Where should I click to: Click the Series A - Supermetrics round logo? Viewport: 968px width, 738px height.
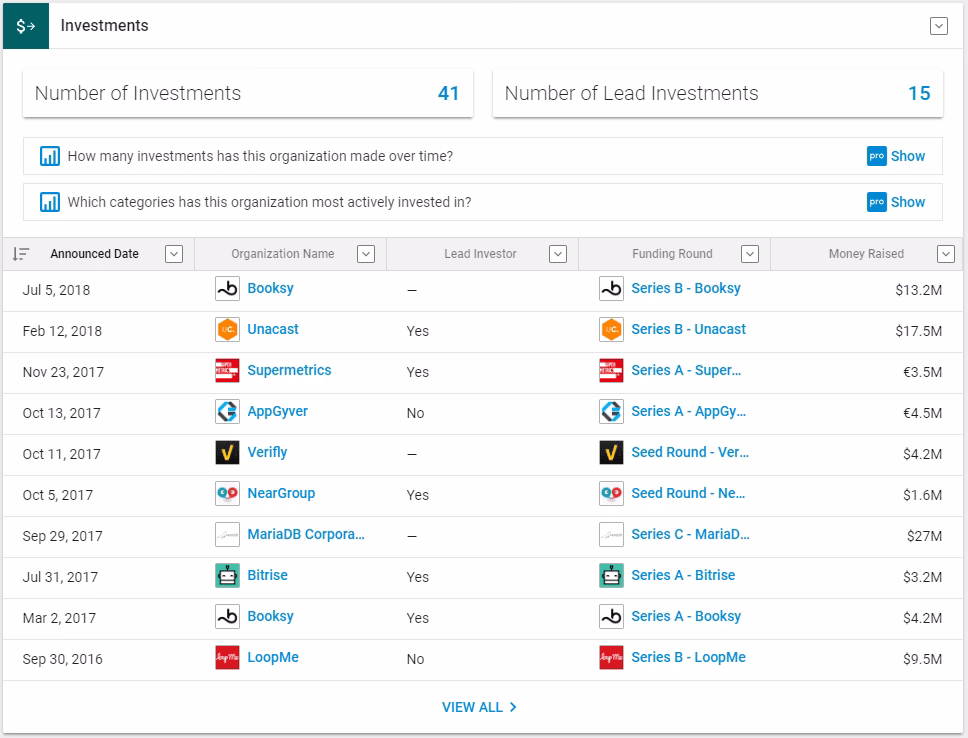coord(611,371)
